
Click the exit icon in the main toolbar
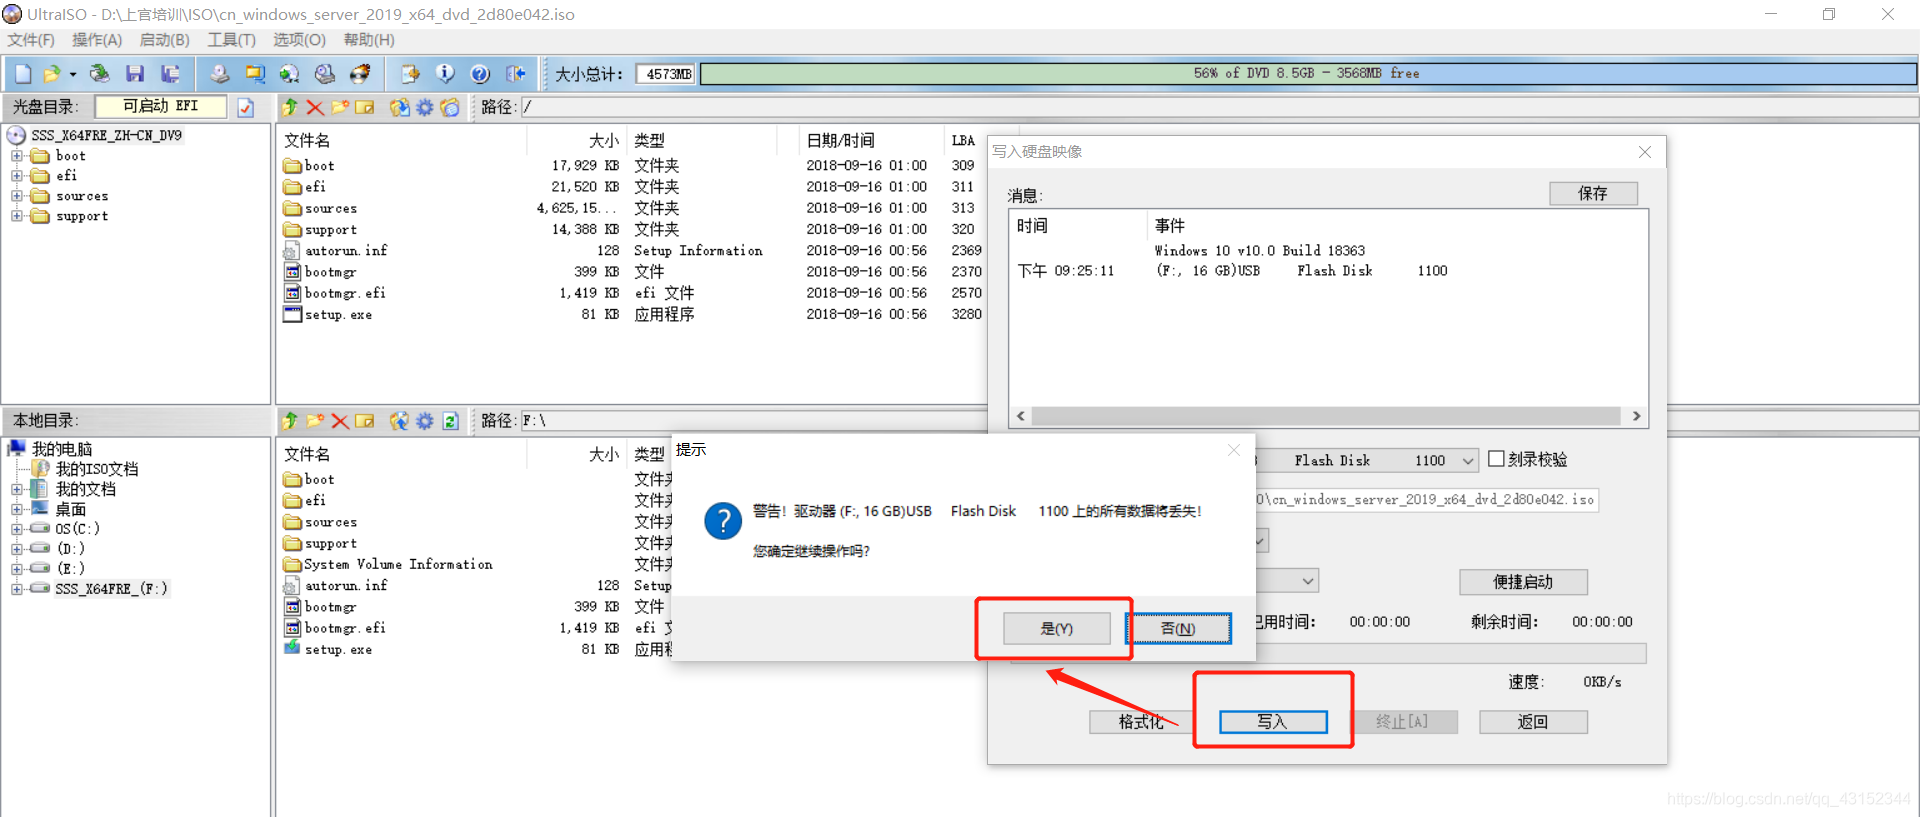point(516,74)
